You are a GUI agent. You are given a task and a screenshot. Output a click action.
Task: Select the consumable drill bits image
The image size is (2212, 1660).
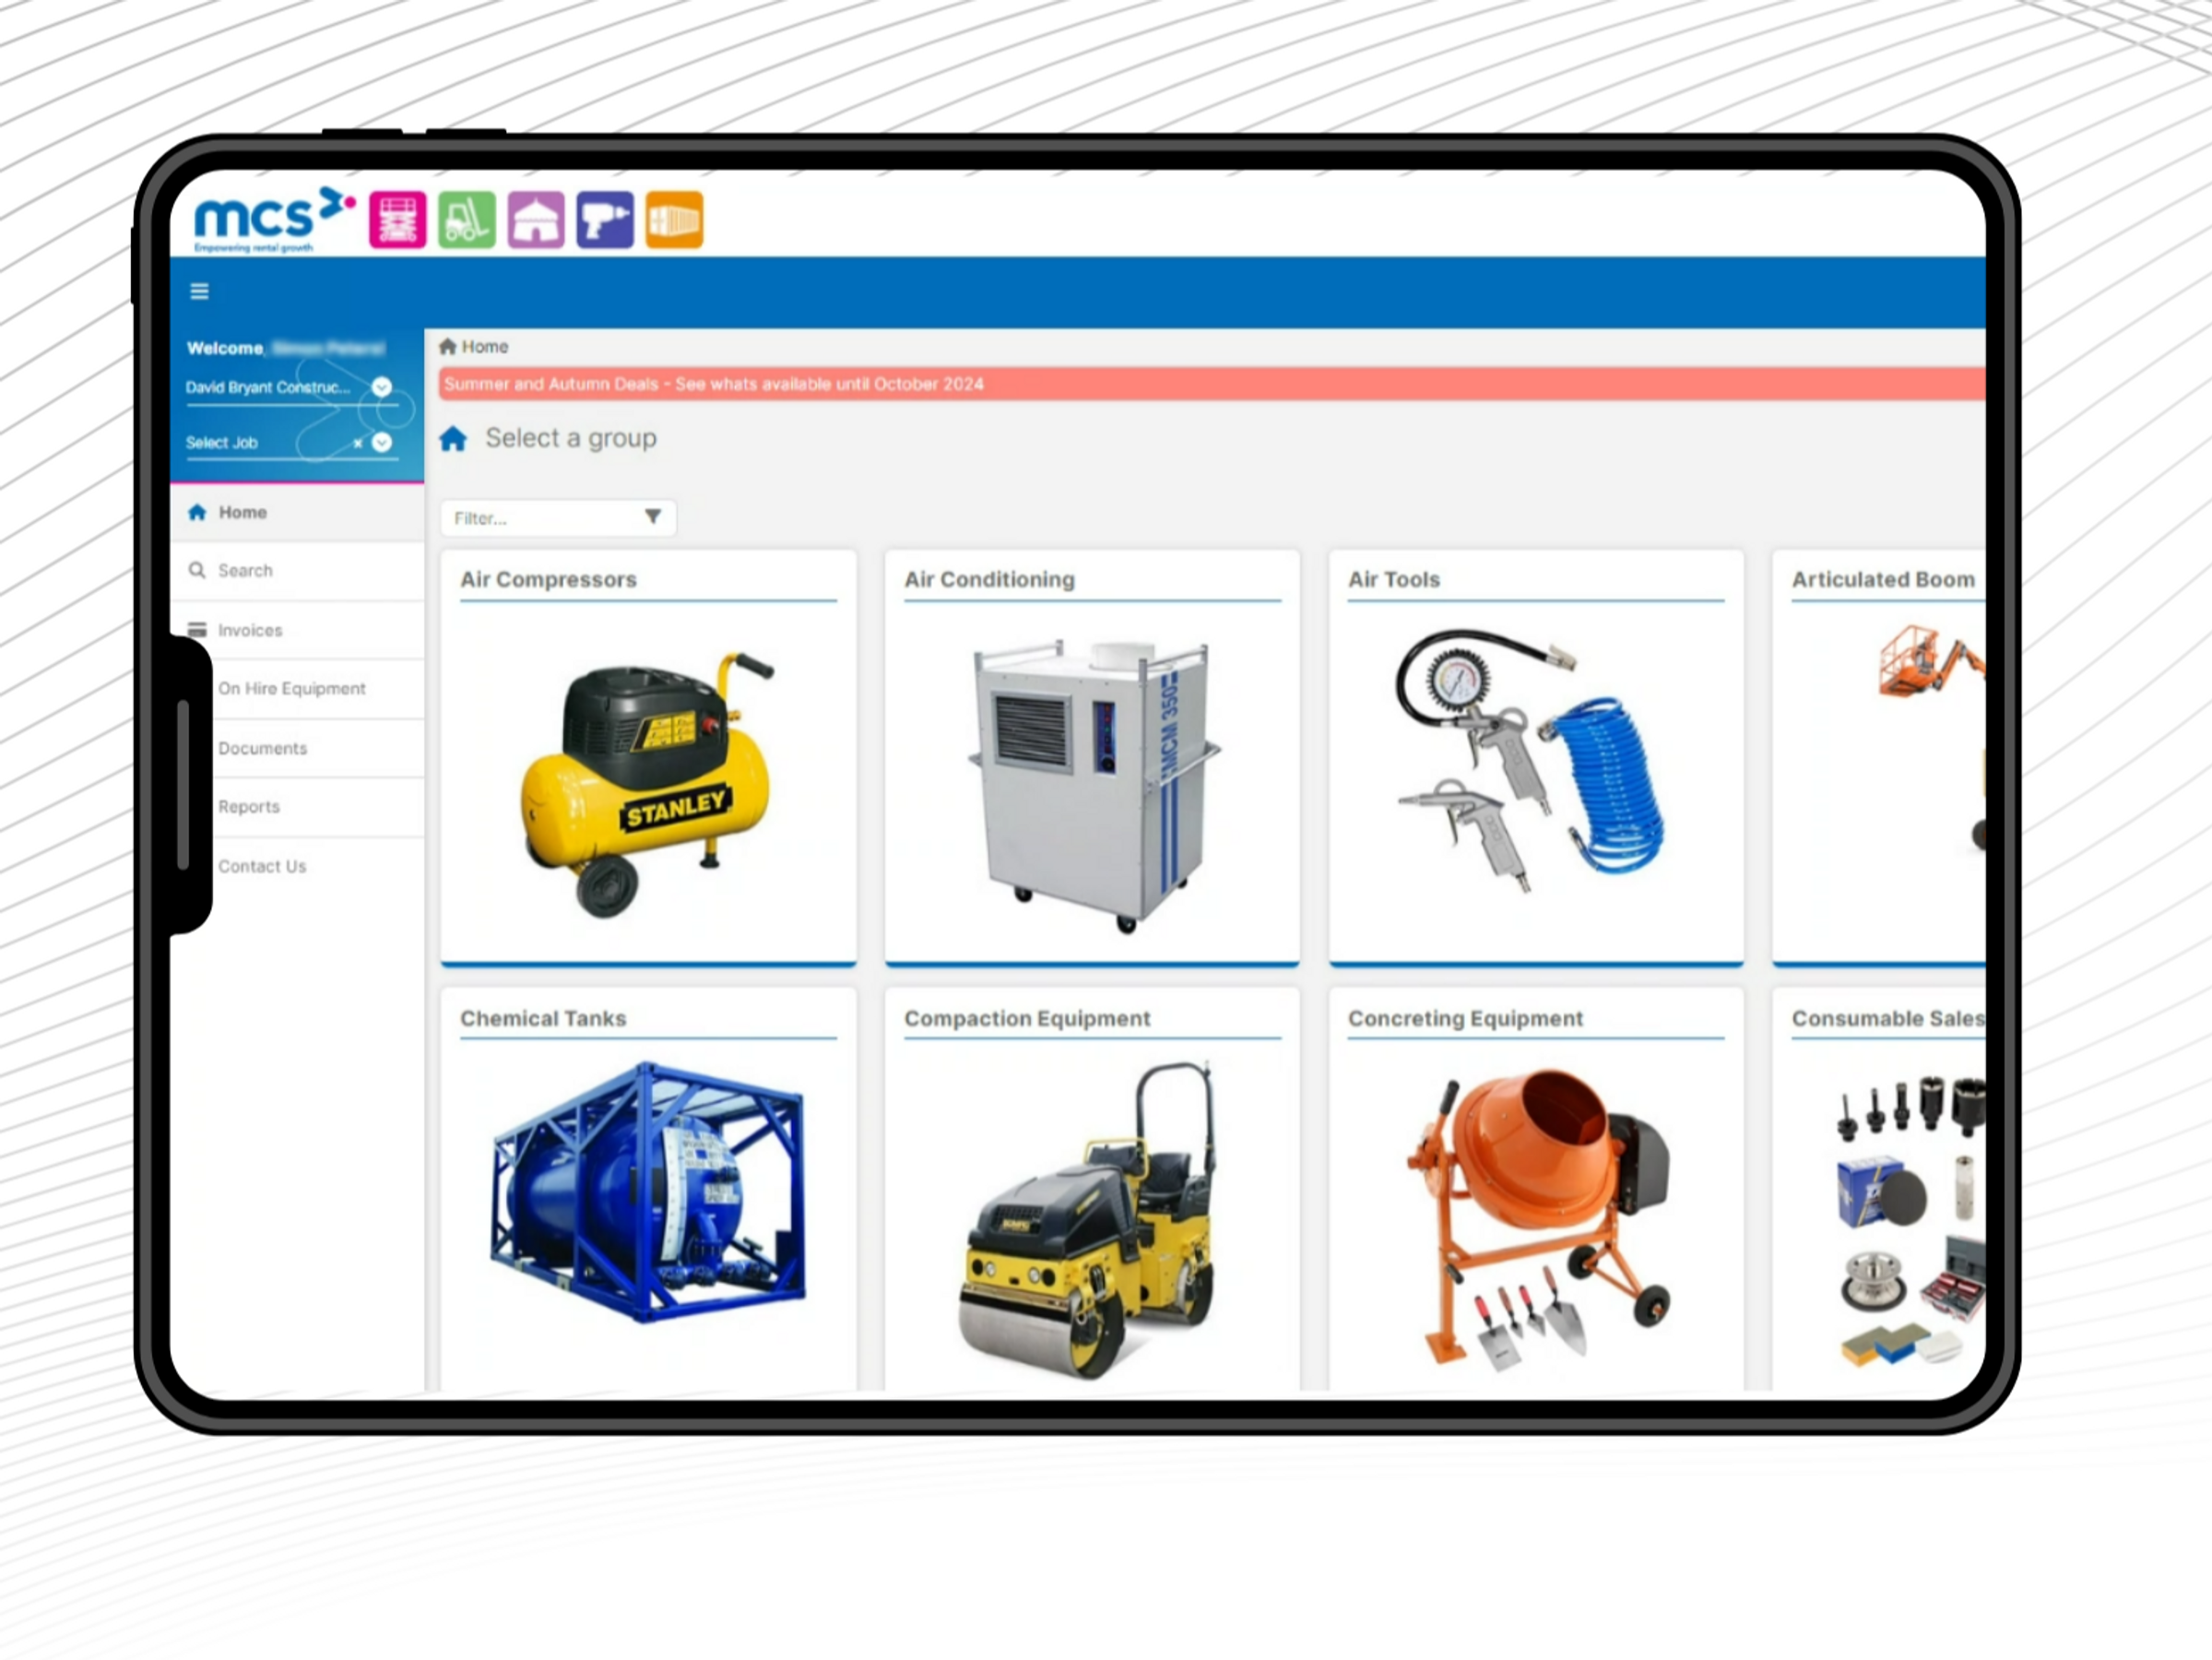coord(1910,1220)
